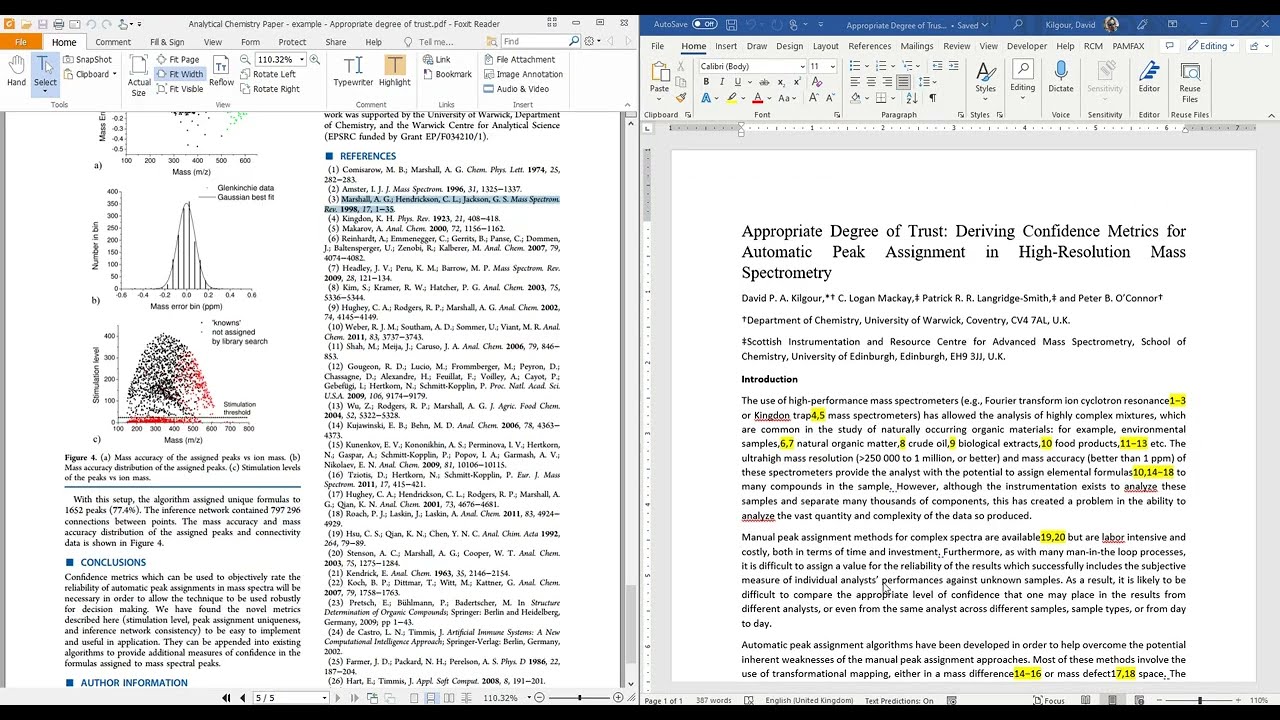This screenshot has height=720, width=1280.
Task: Enable Fit Width view in Foxit
Action: click(180, 74)
